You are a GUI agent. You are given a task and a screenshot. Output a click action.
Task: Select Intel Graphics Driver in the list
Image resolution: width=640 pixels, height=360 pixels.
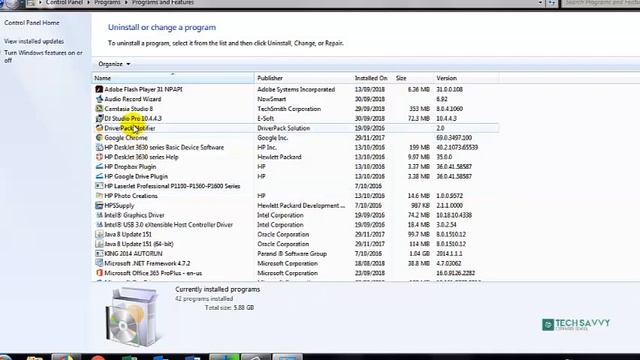click(134, 215)
